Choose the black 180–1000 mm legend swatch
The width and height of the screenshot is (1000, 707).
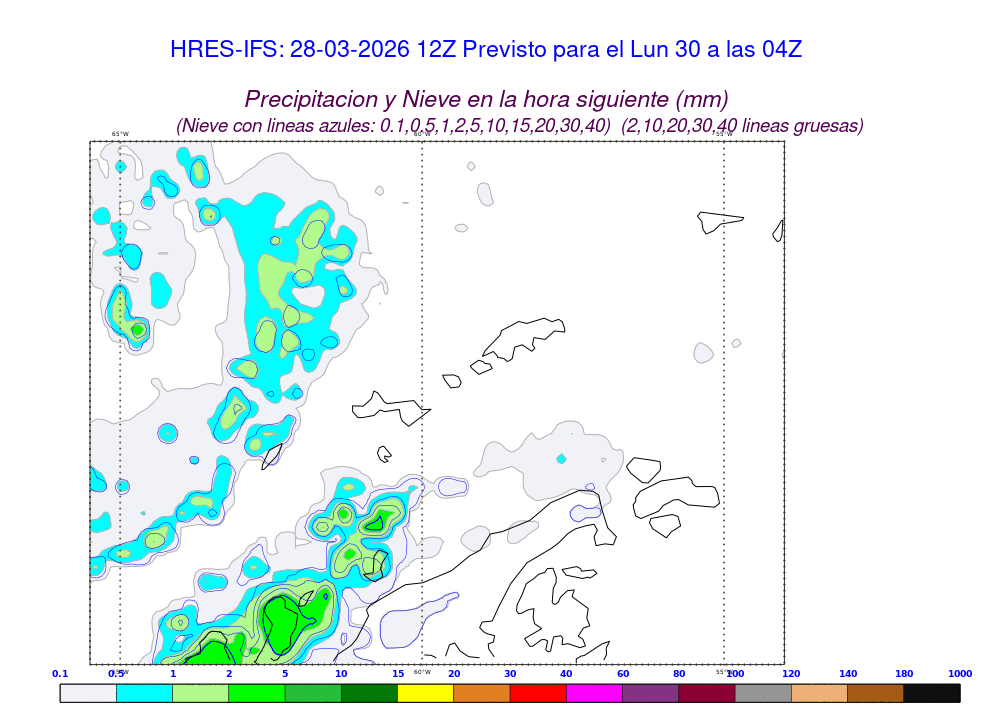(x=932, y=692)
